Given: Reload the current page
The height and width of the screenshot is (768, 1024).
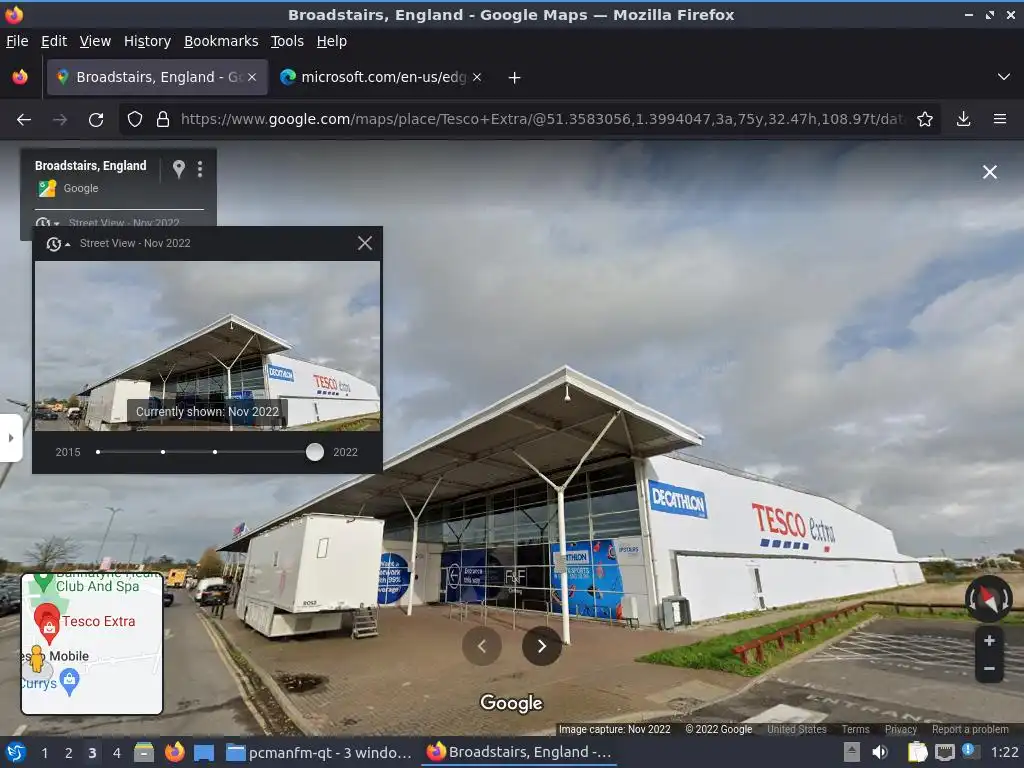Looking at the screenshot, I should coord(96,120).
